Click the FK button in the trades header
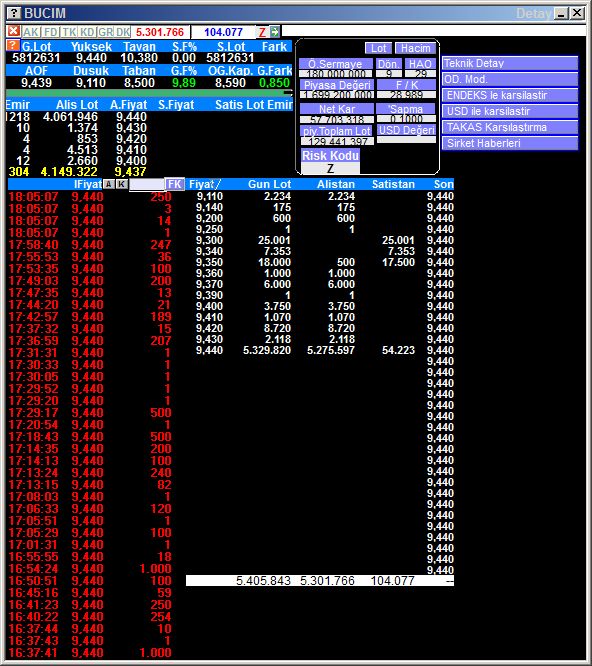This screenshot has height=666, width=592. (175, 184)
